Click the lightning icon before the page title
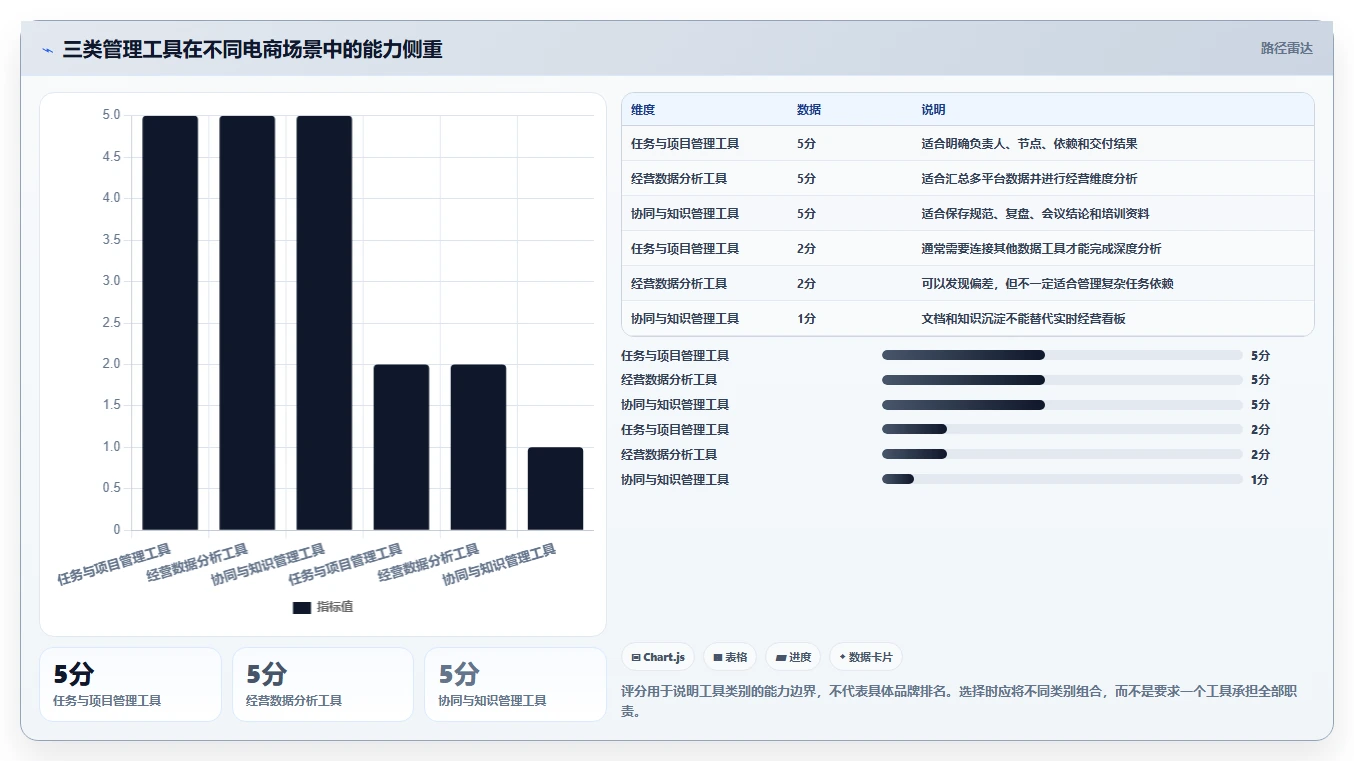The width and height of the screenshot is (1354, 761). [48, 49]
